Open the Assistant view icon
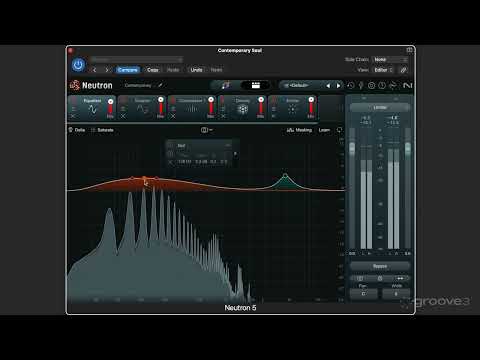The width and height of the screenshot is (480, 360). point(226,85)
